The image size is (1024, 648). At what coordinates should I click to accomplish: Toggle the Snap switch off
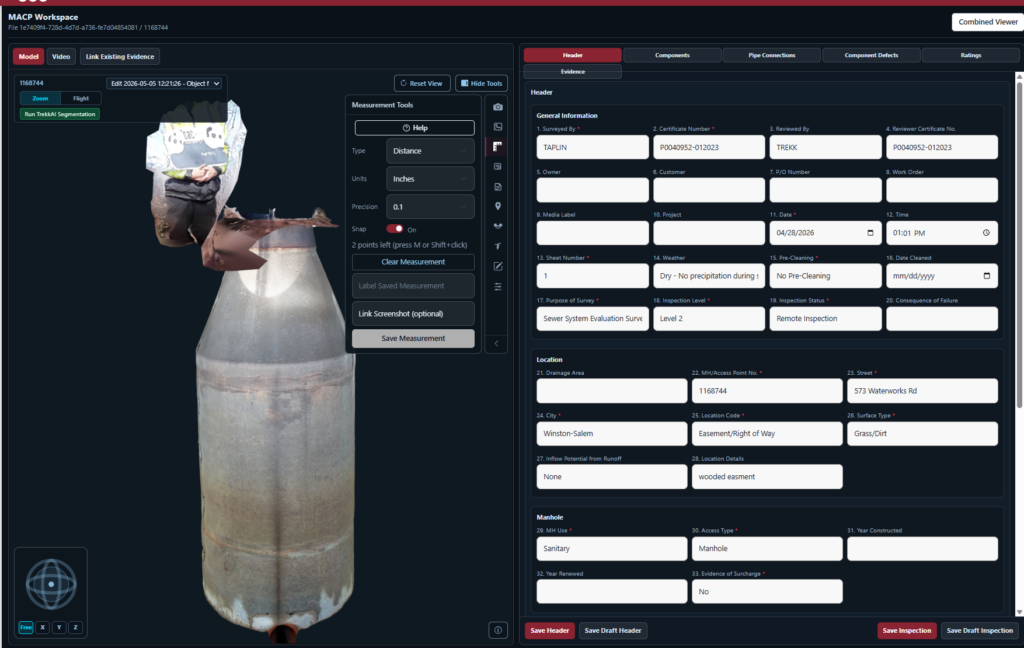[x=394, y=229]
